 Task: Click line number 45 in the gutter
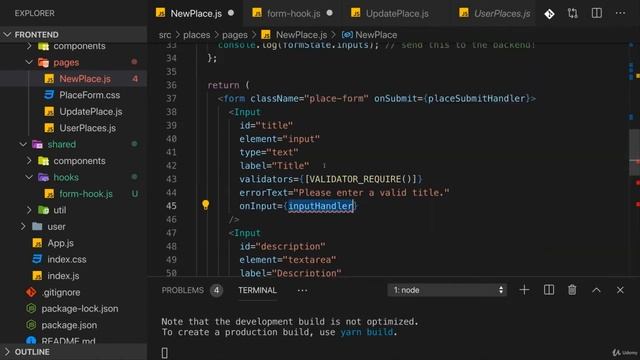(x=171, y=206)
